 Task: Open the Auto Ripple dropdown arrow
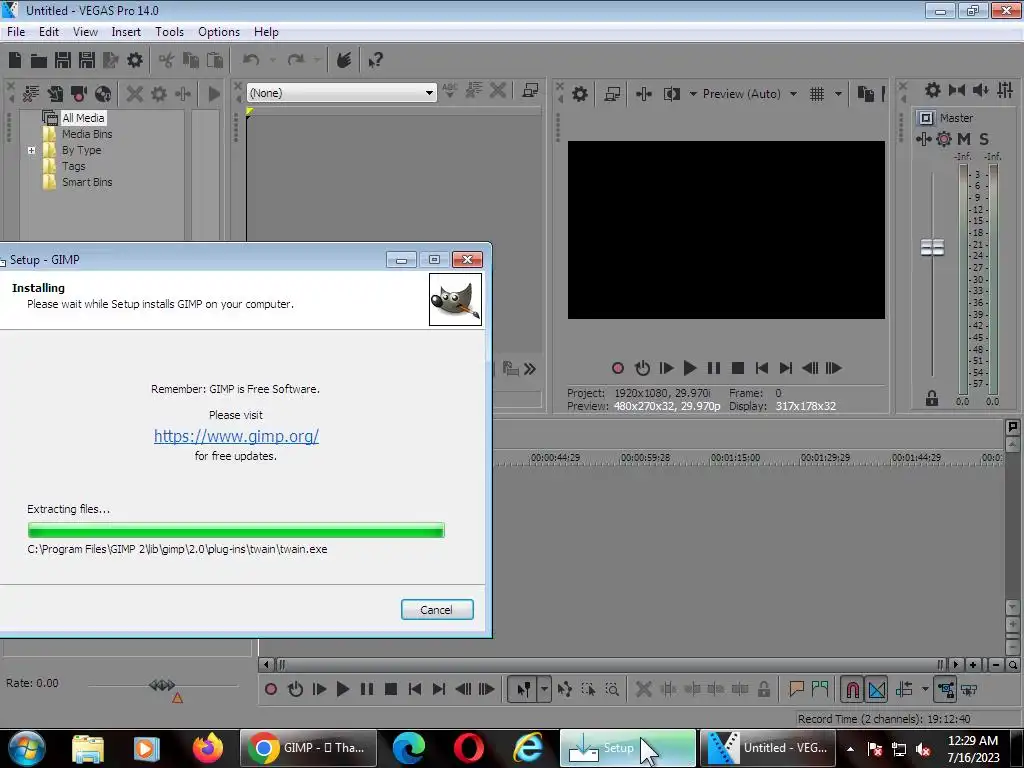click(925, 689)
